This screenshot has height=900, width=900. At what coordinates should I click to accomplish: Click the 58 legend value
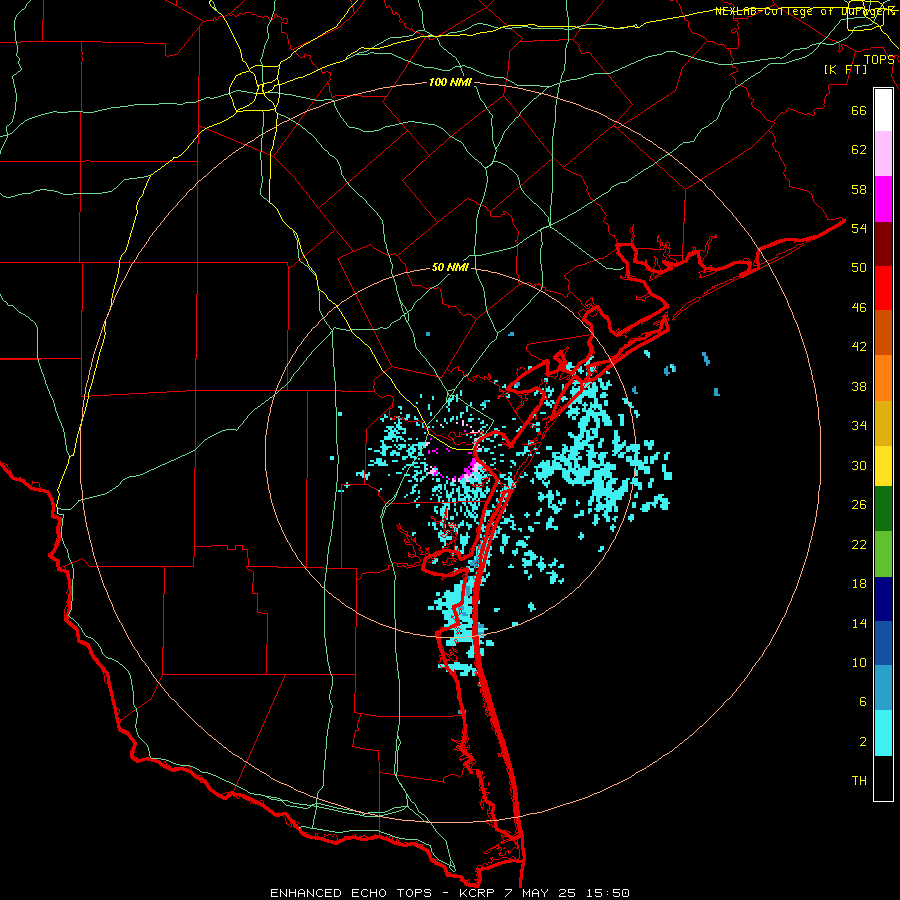point(859,189)
